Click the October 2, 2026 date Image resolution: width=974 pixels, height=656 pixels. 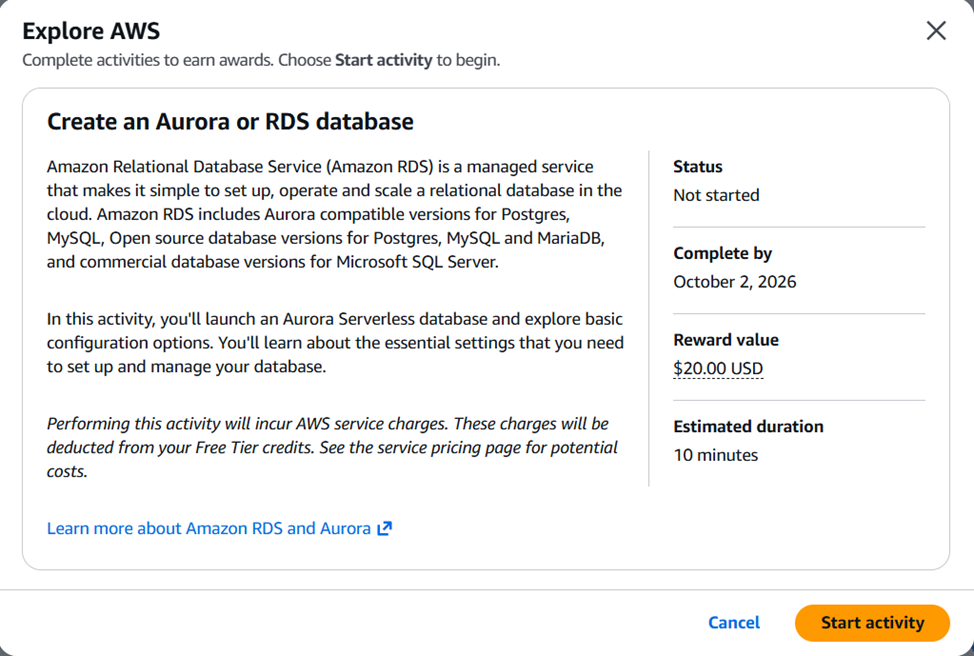coord(735,282)
